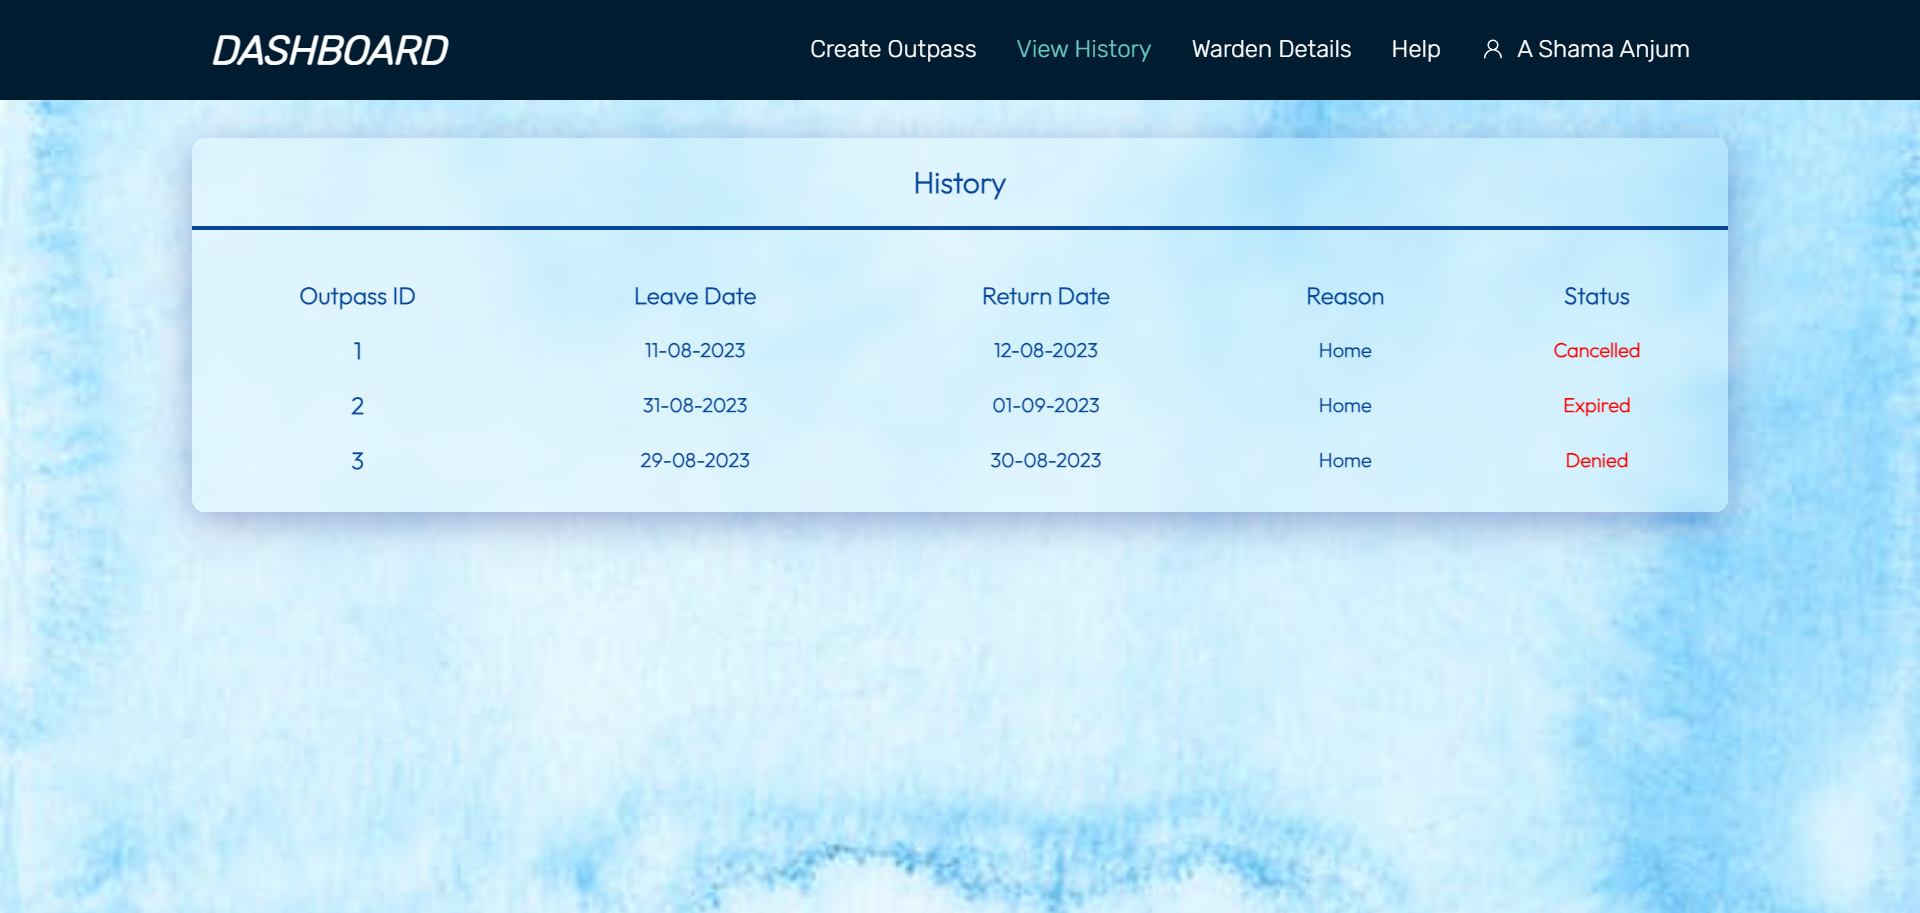Open Warden Details

click(x=1271, y=49)
